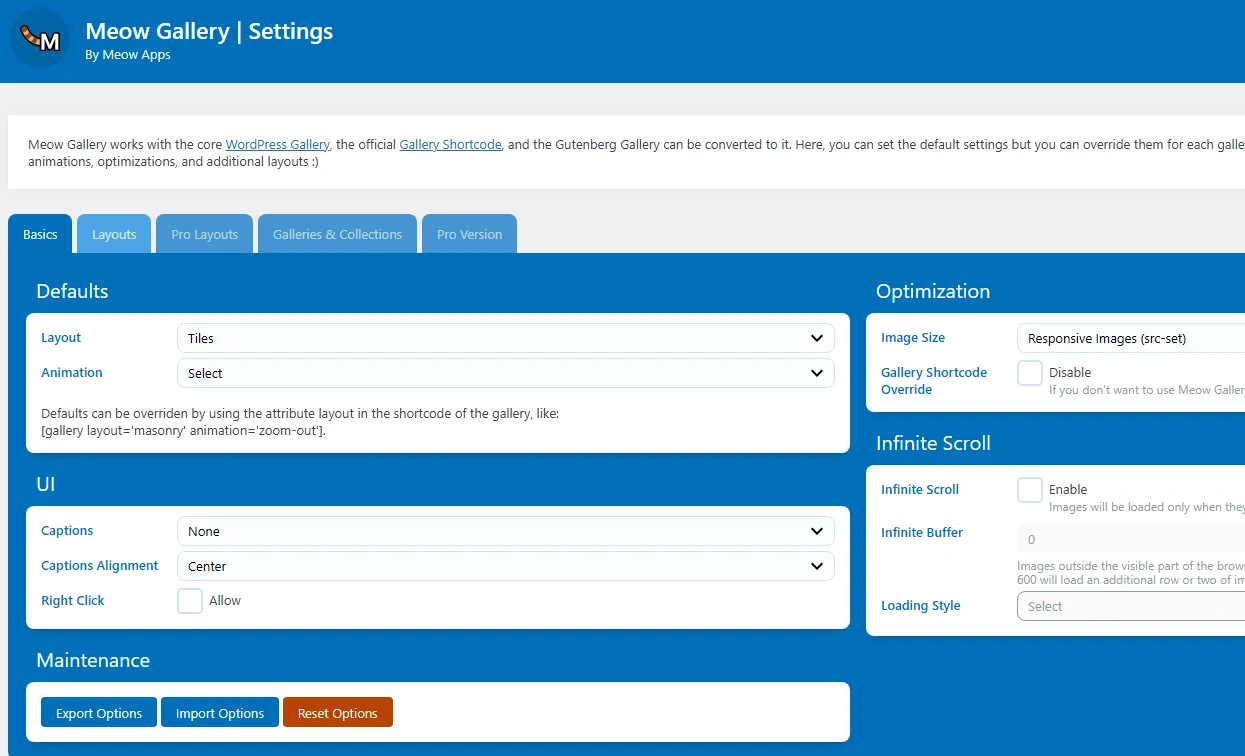Expand the Animation dropdown
Viewport: 1245px width, 756px height.
pos(505,373)
